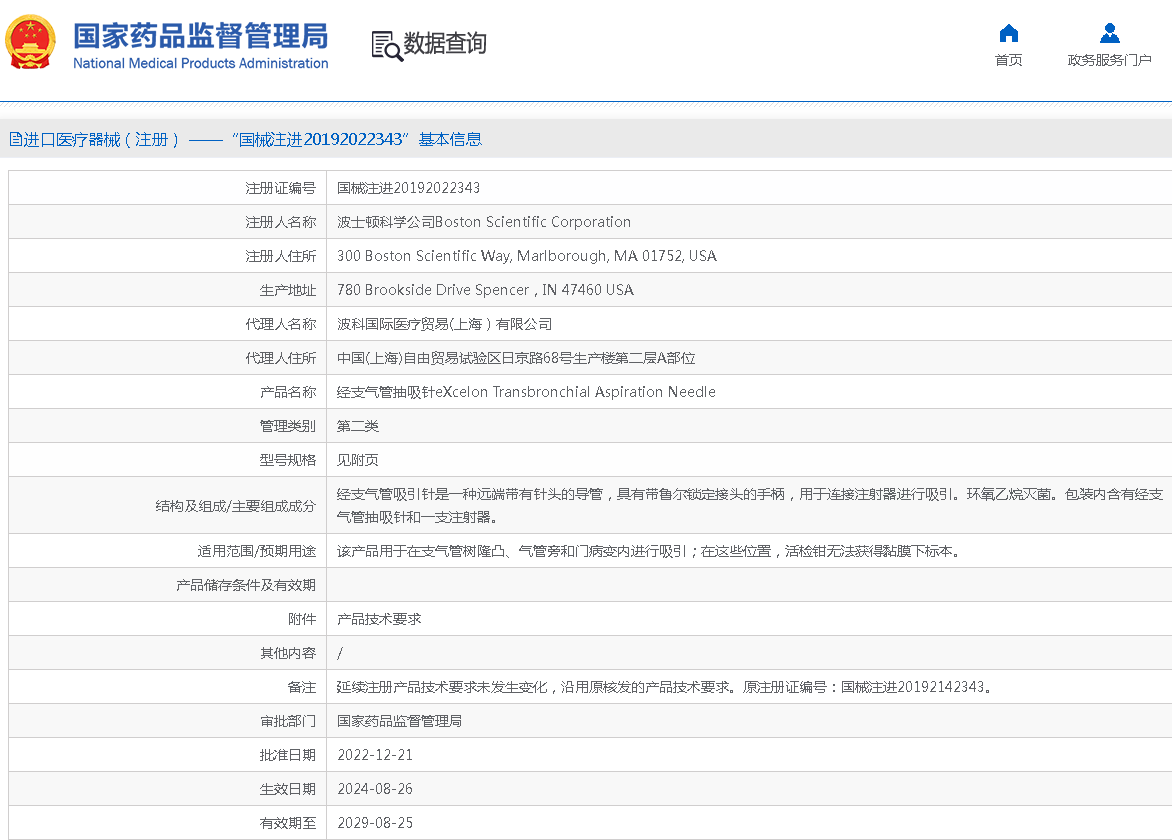The height and width of the screenshot is (840, 1172).
Task: Click the 型号规格 row label
Action: (x=288, y=460)
